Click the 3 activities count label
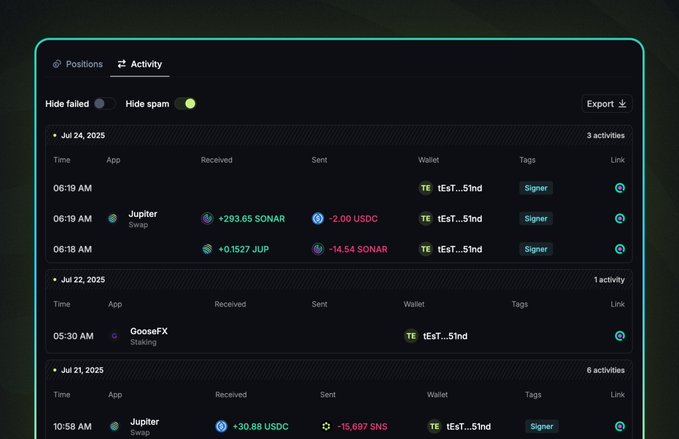 tap(605, 136)
